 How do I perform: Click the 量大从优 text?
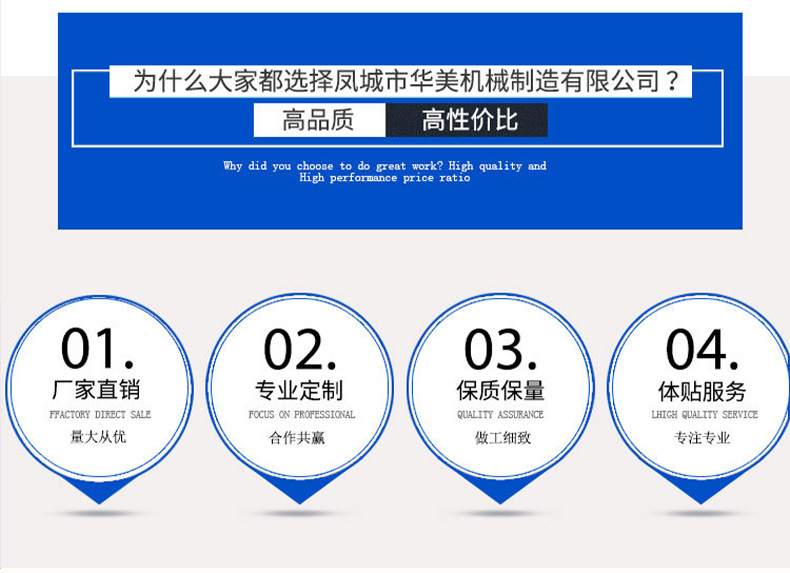coord(98,437)
